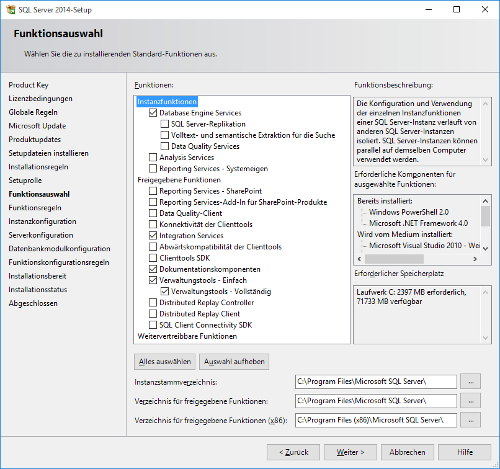Viewport: 500px width, 469px height.
Task: Check Reporting Services - SharePoint checkbox
Action: pyautogui.click(x=153, y=191)
